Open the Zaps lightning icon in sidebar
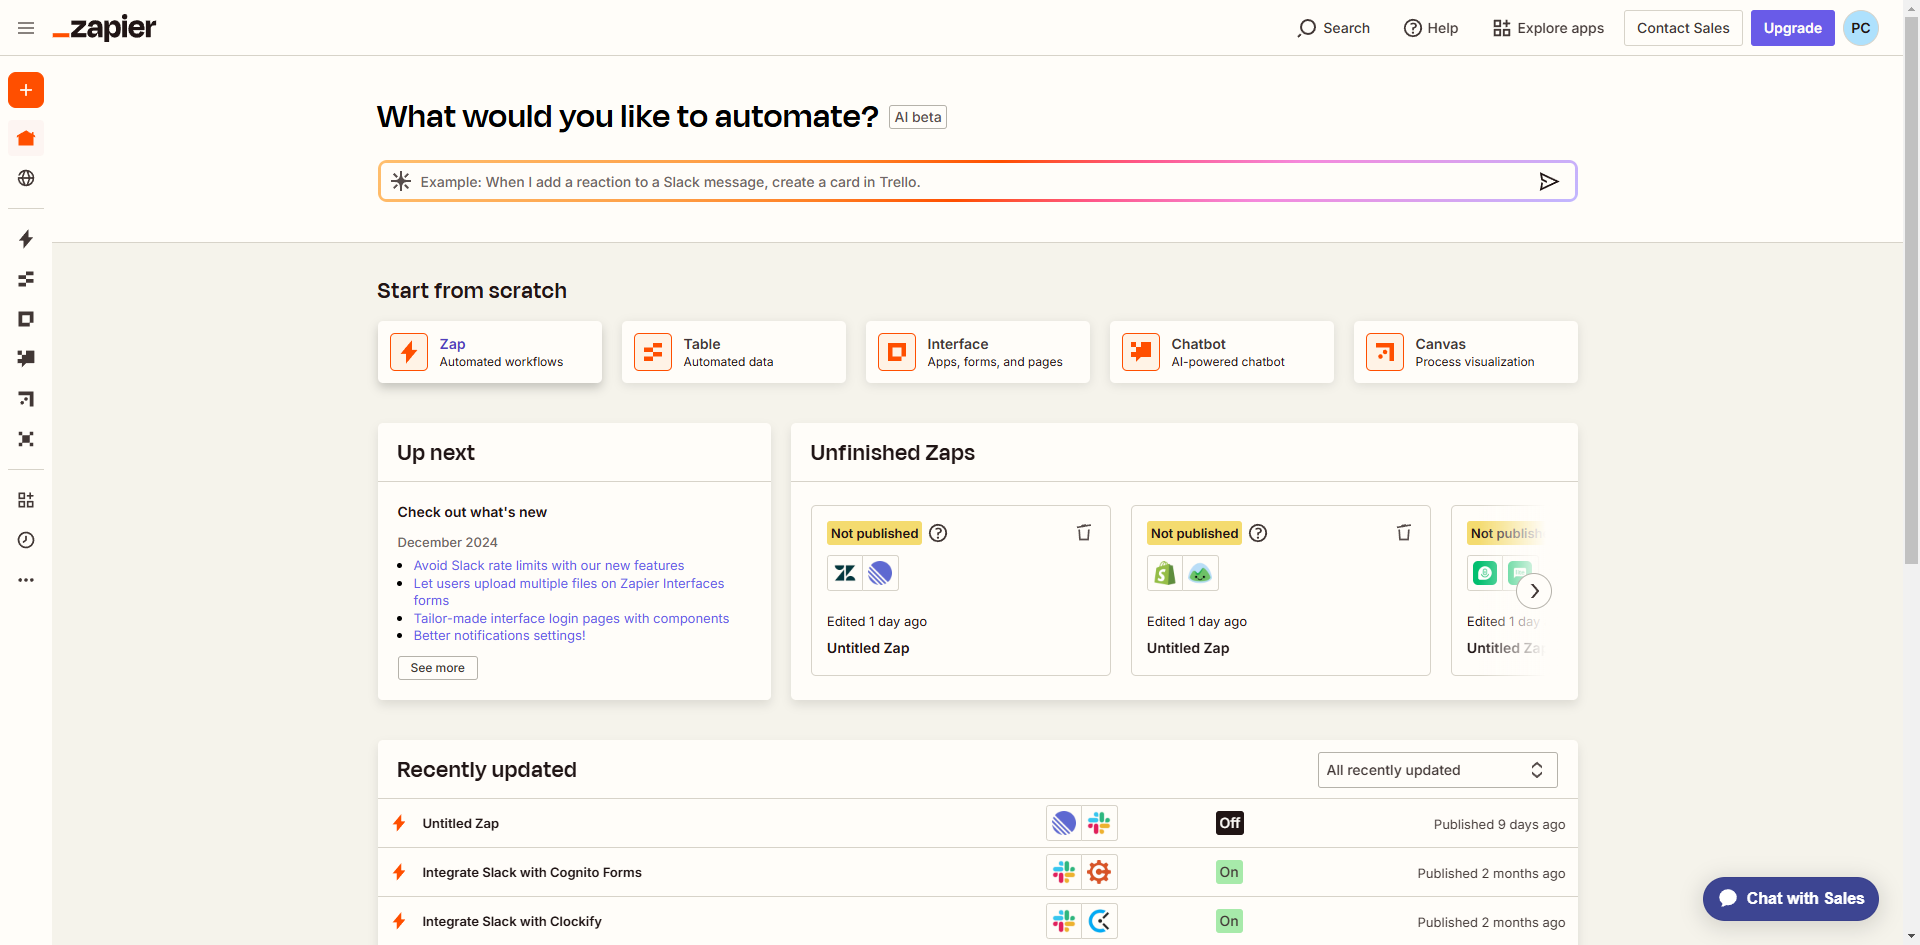This screenshot has width=1920, height=945. [26, 239]
